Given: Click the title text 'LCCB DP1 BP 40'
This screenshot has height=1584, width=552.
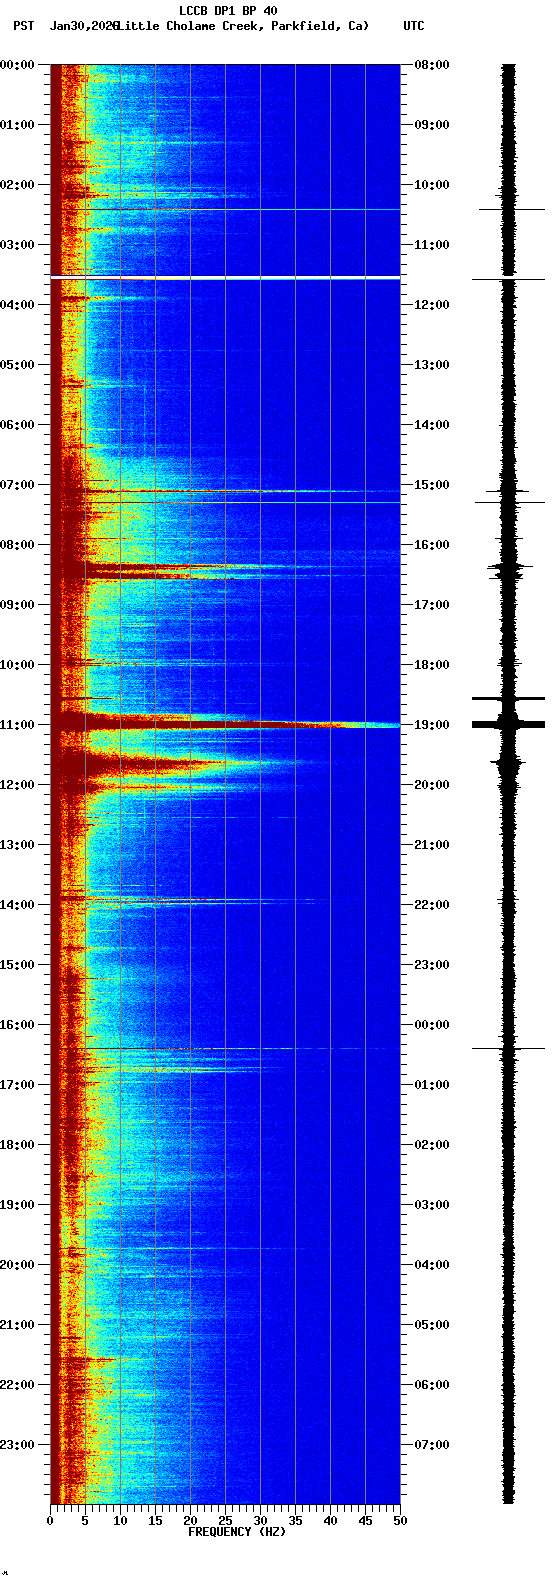Looking at the screenshot, I should pyautogui.click(x=228, y=11).
